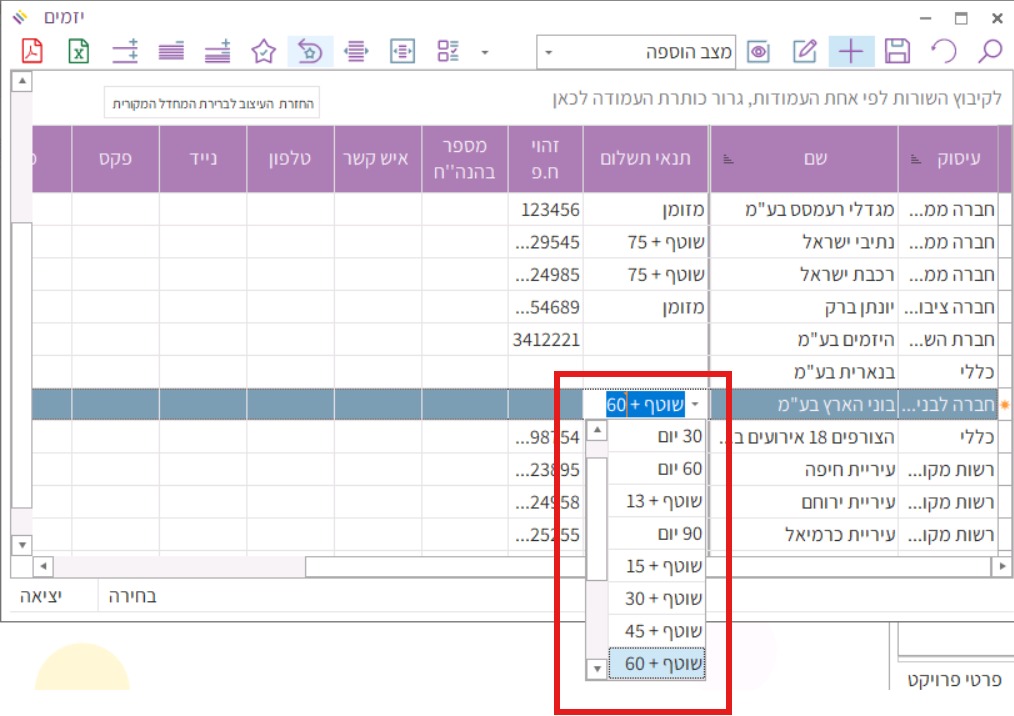The height and width of the screenshot is (716, 1014).
Task: Click the undo arrow icon
Action: (x=943, y=52)
